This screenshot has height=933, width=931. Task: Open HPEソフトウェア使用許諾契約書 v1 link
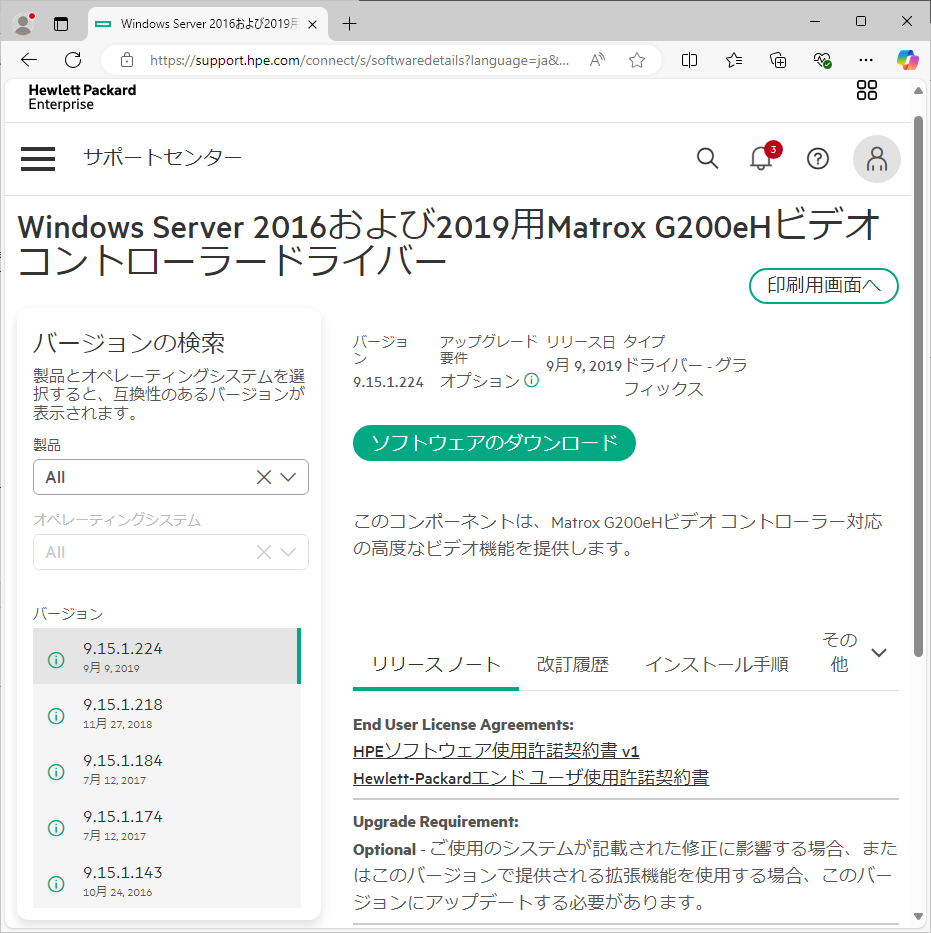(x=496, y=751)
